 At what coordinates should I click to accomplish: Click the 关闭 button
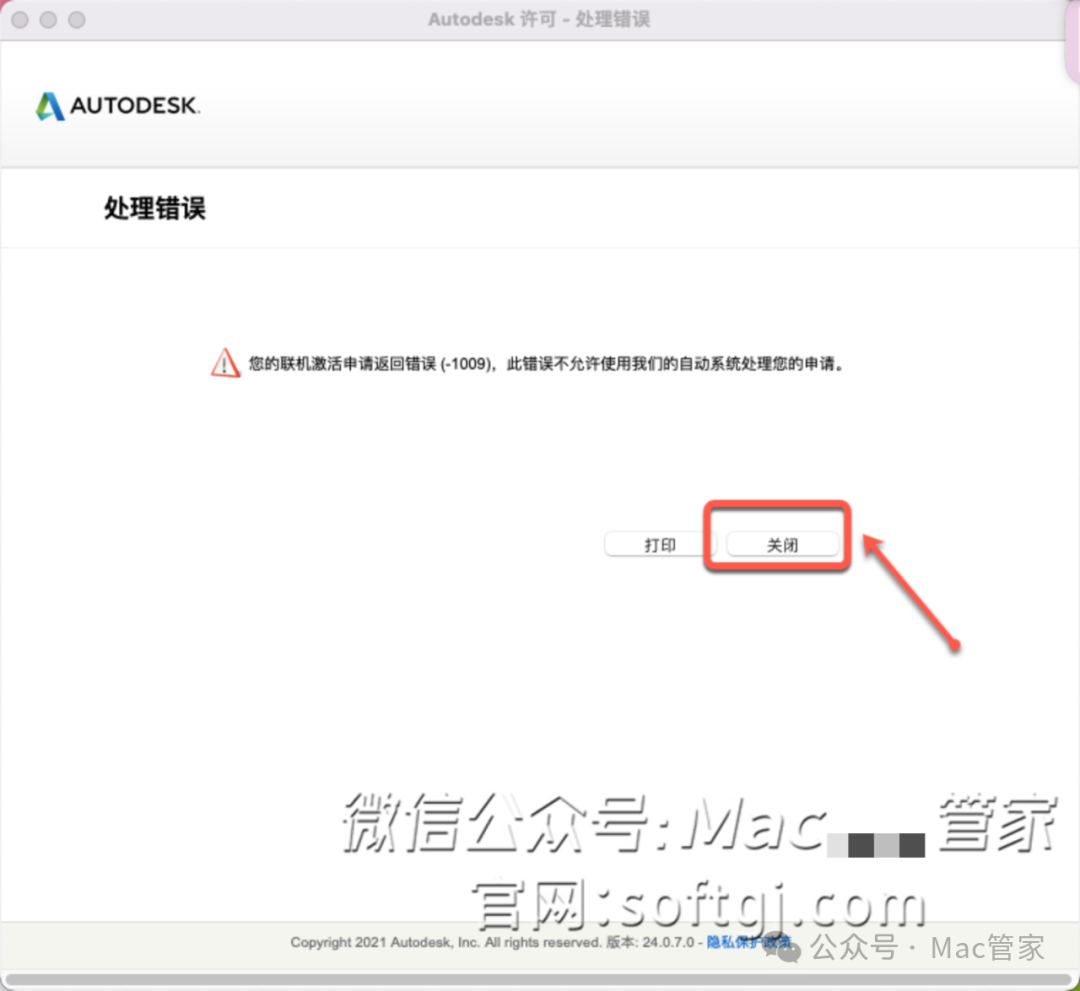(782, 545)
